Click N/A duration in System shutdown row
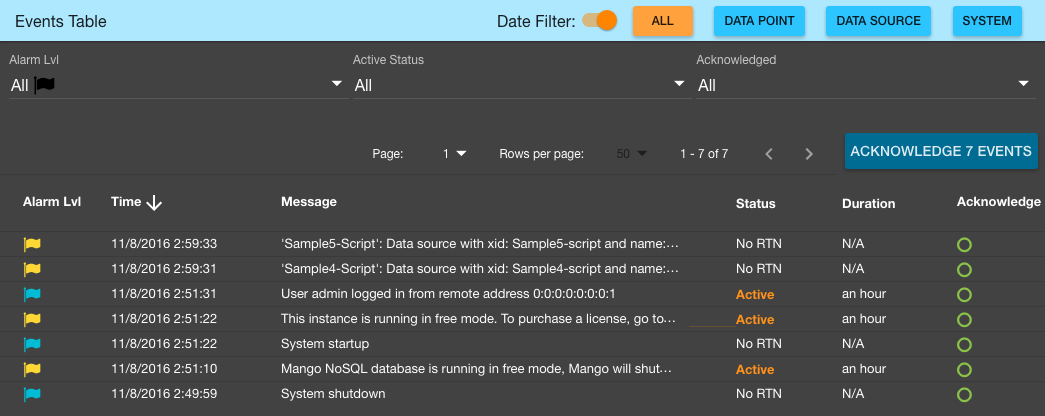This screenshot has height=416, width=1045. pos(853,394)
